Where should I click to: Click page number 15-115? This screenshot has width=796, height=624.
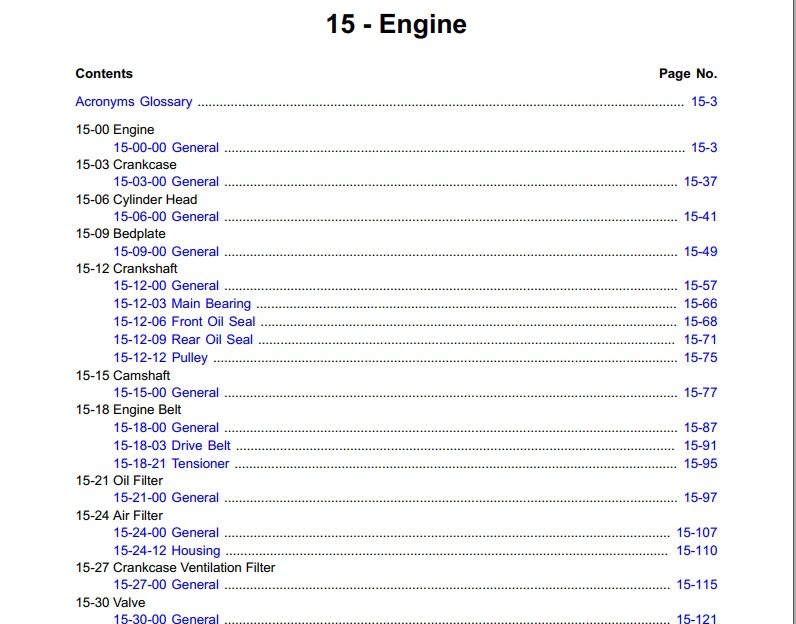[697, 584]
